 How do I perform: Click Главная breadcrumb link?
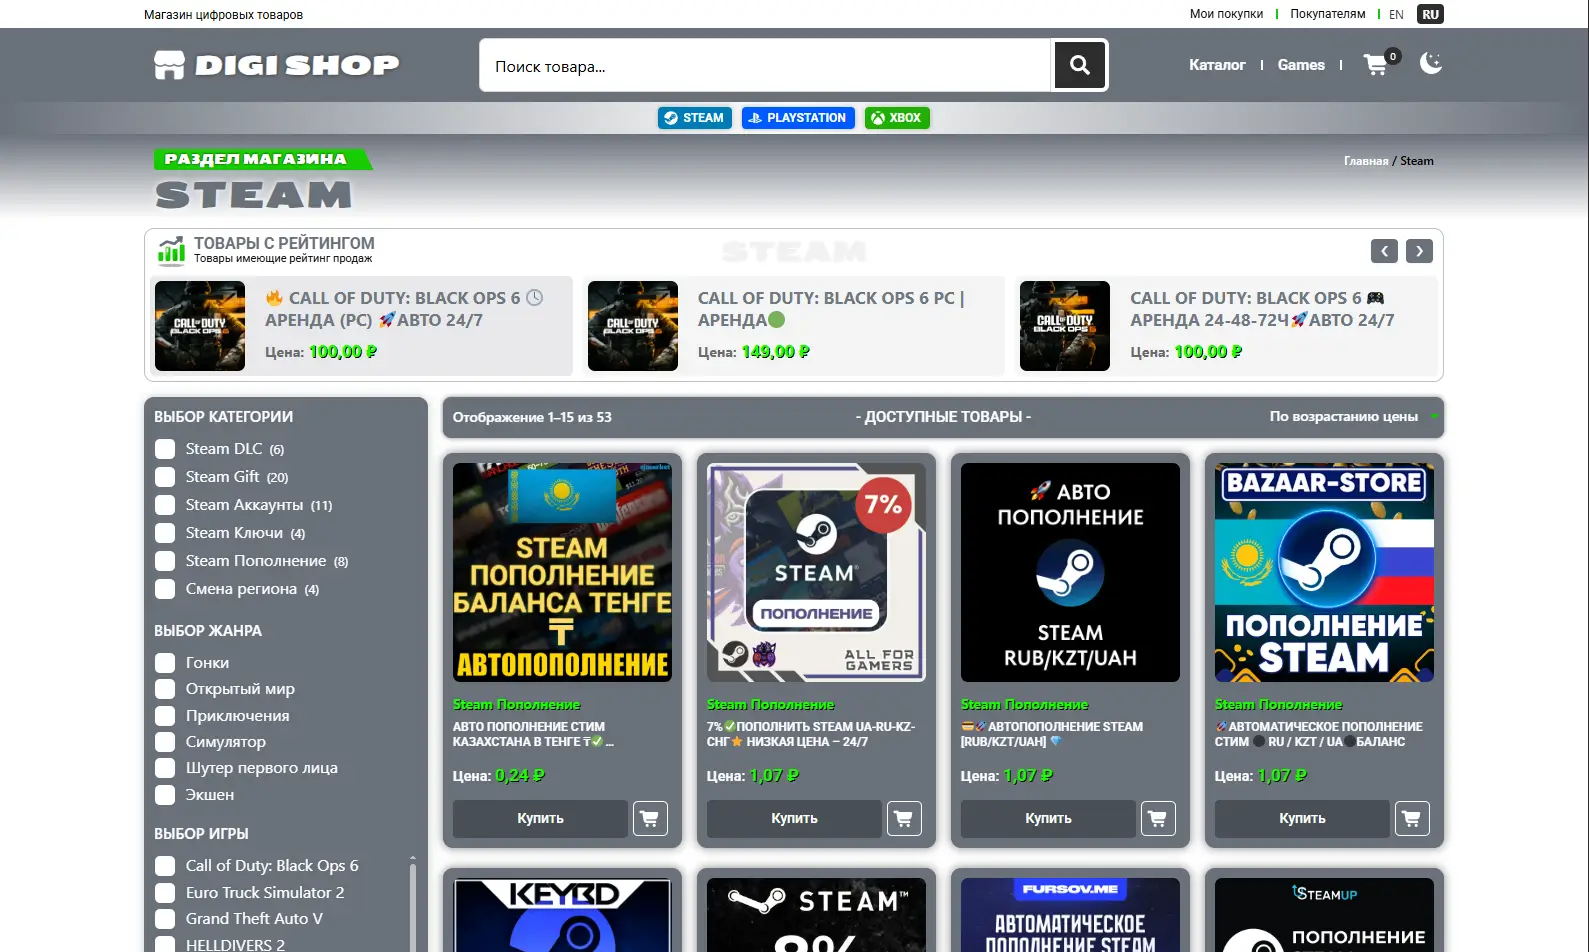click(x=1366, y=161)
